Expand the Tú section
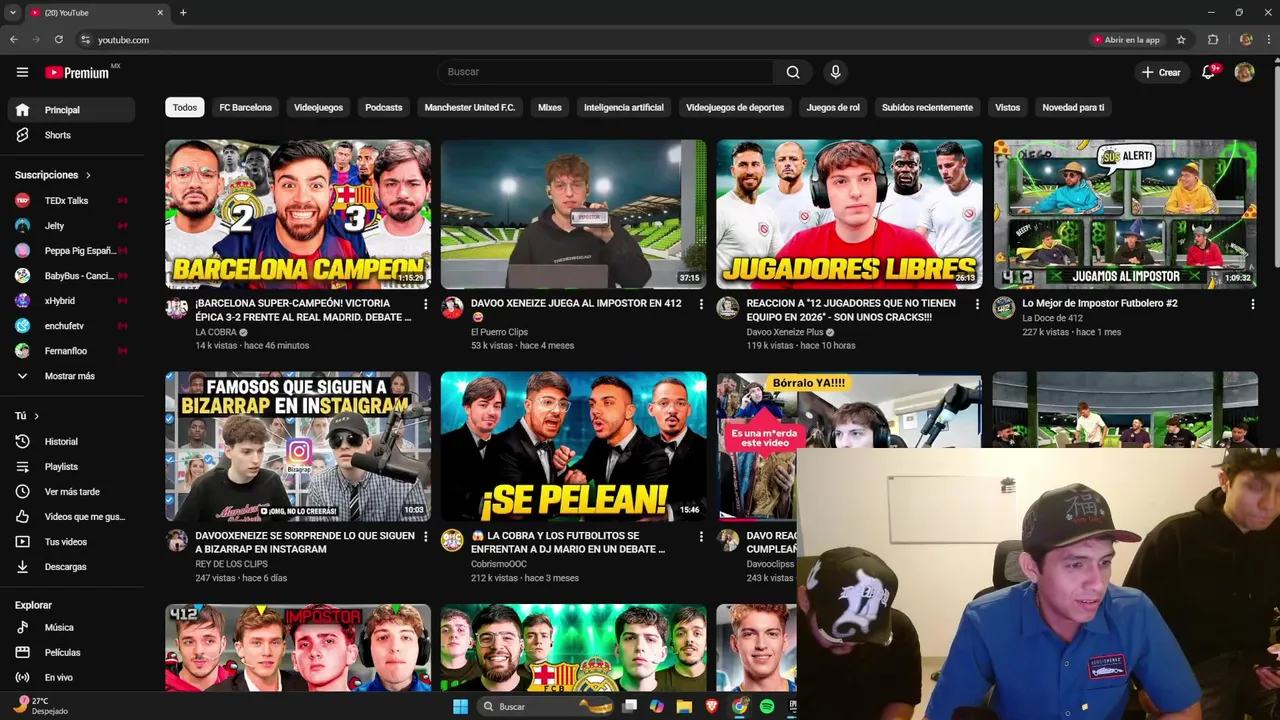The height and width of the screenshot is (720, 1280). pos(27,415)
